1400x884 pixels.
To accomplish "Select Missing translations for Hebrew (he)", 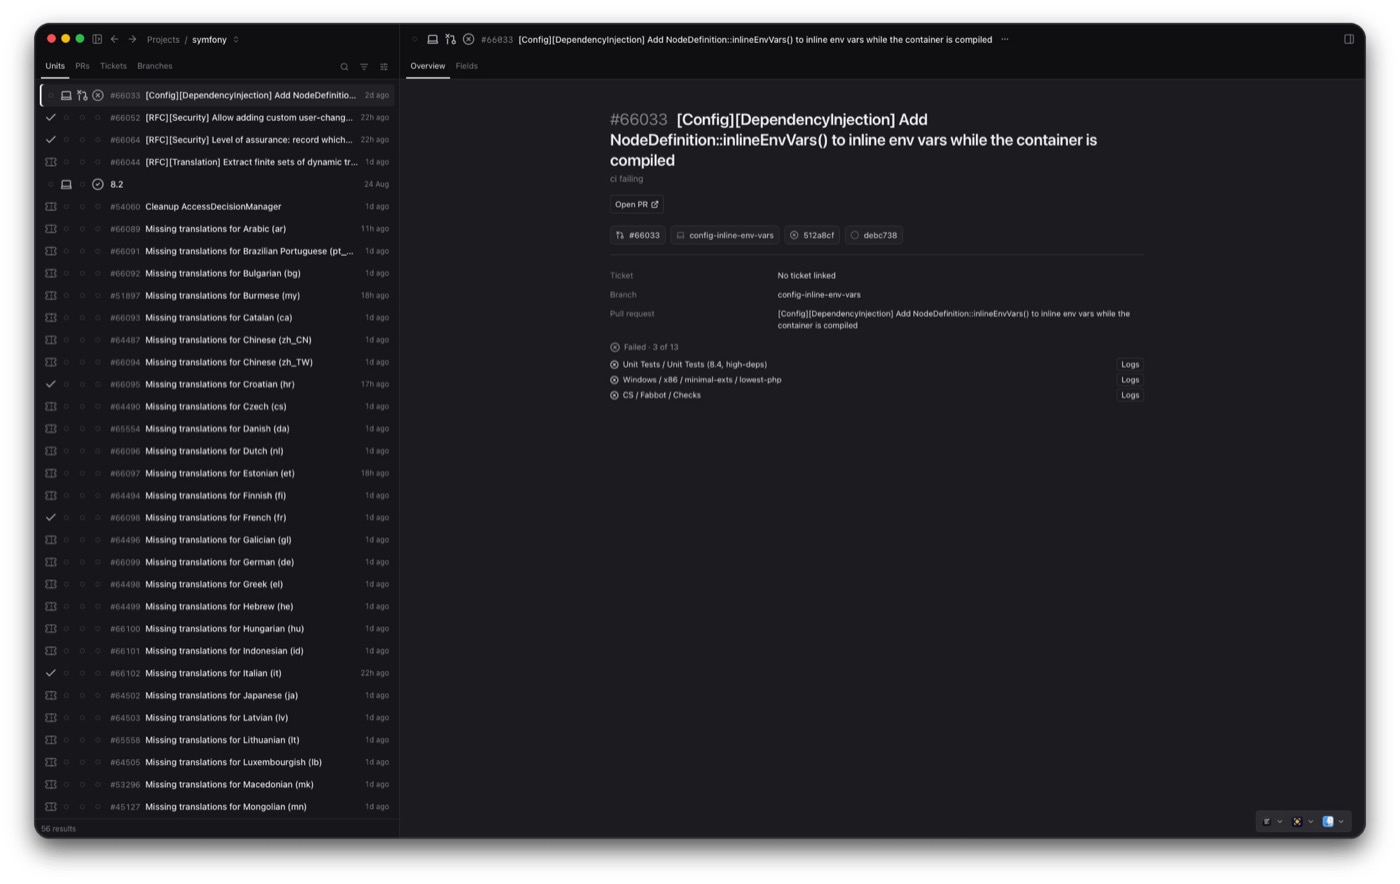I will pos(217,606).
